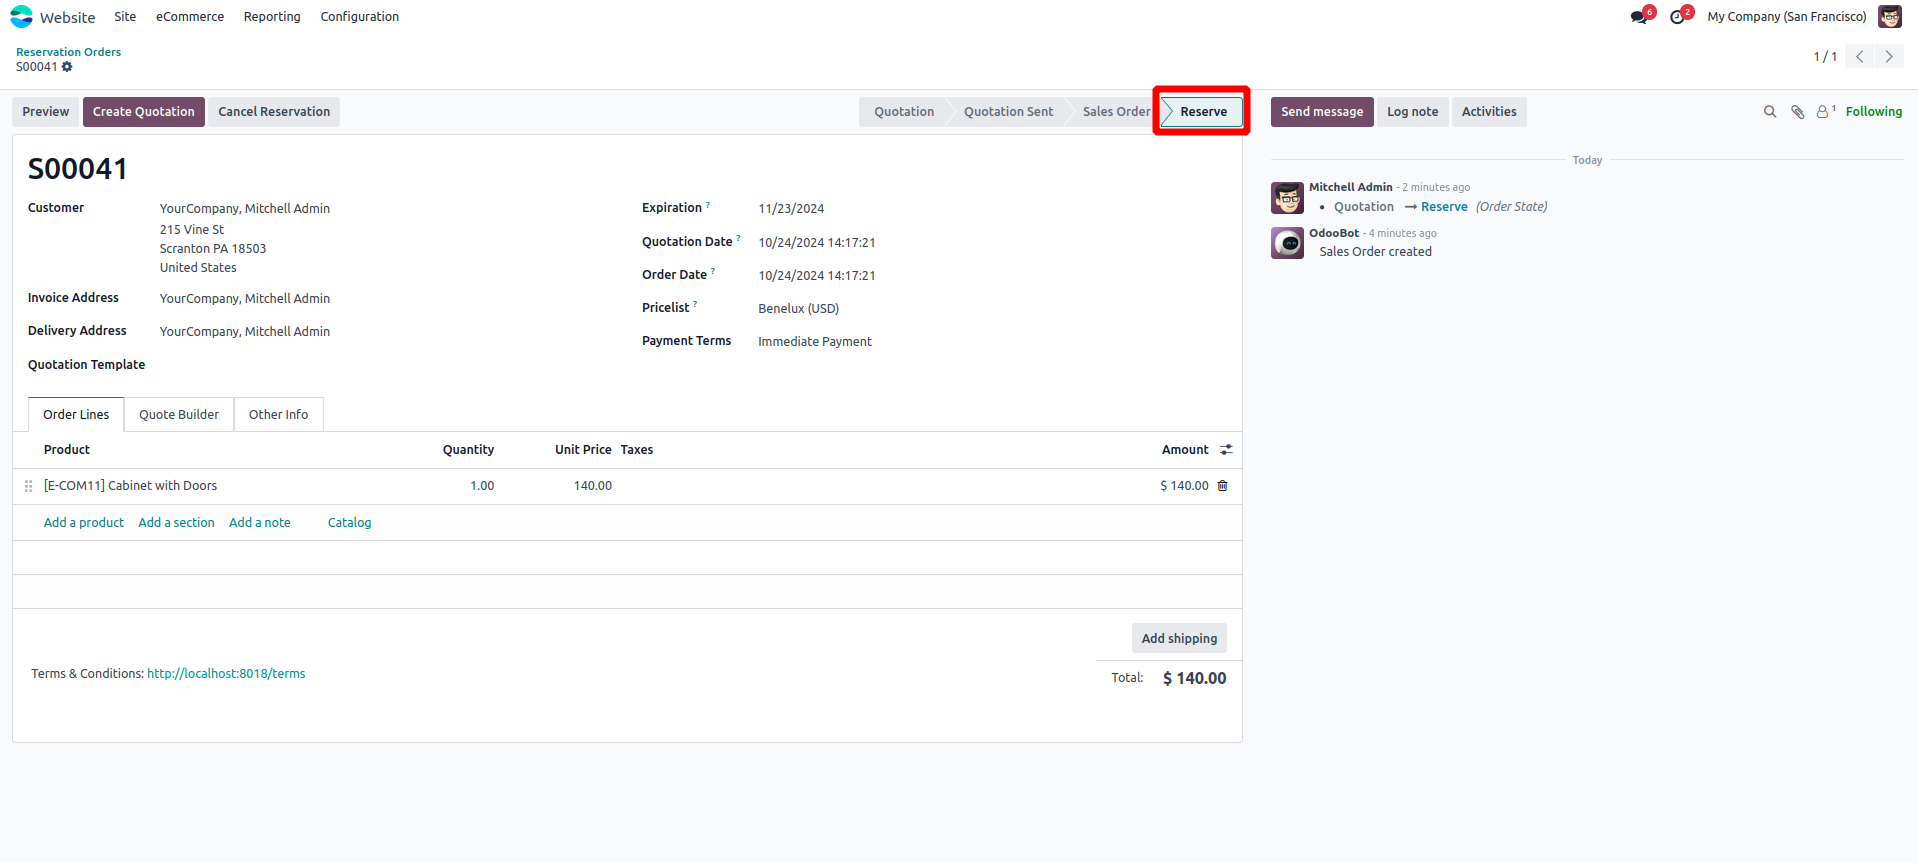Click Cancel Reservation button
Image resolution: width=1918 pixels, height=863 pixels.
(274, 112)
